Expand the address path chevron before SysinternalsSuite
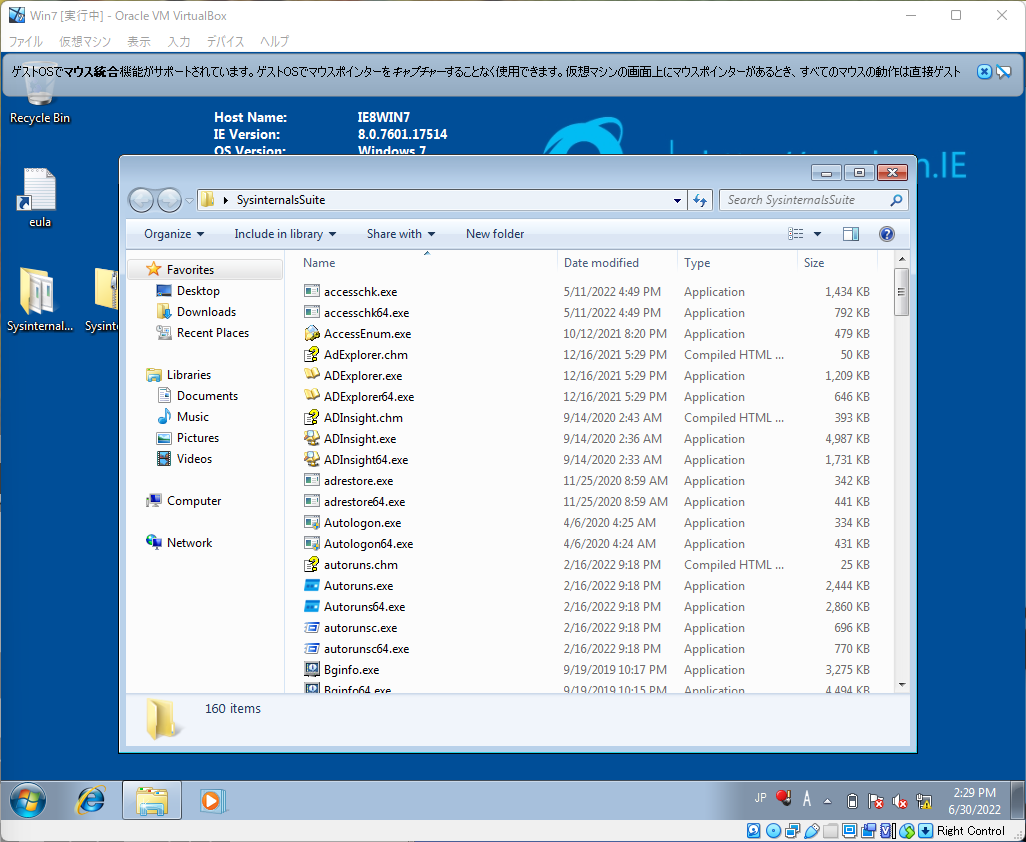This screenshot has height=842, width=1026. [225, 200]
